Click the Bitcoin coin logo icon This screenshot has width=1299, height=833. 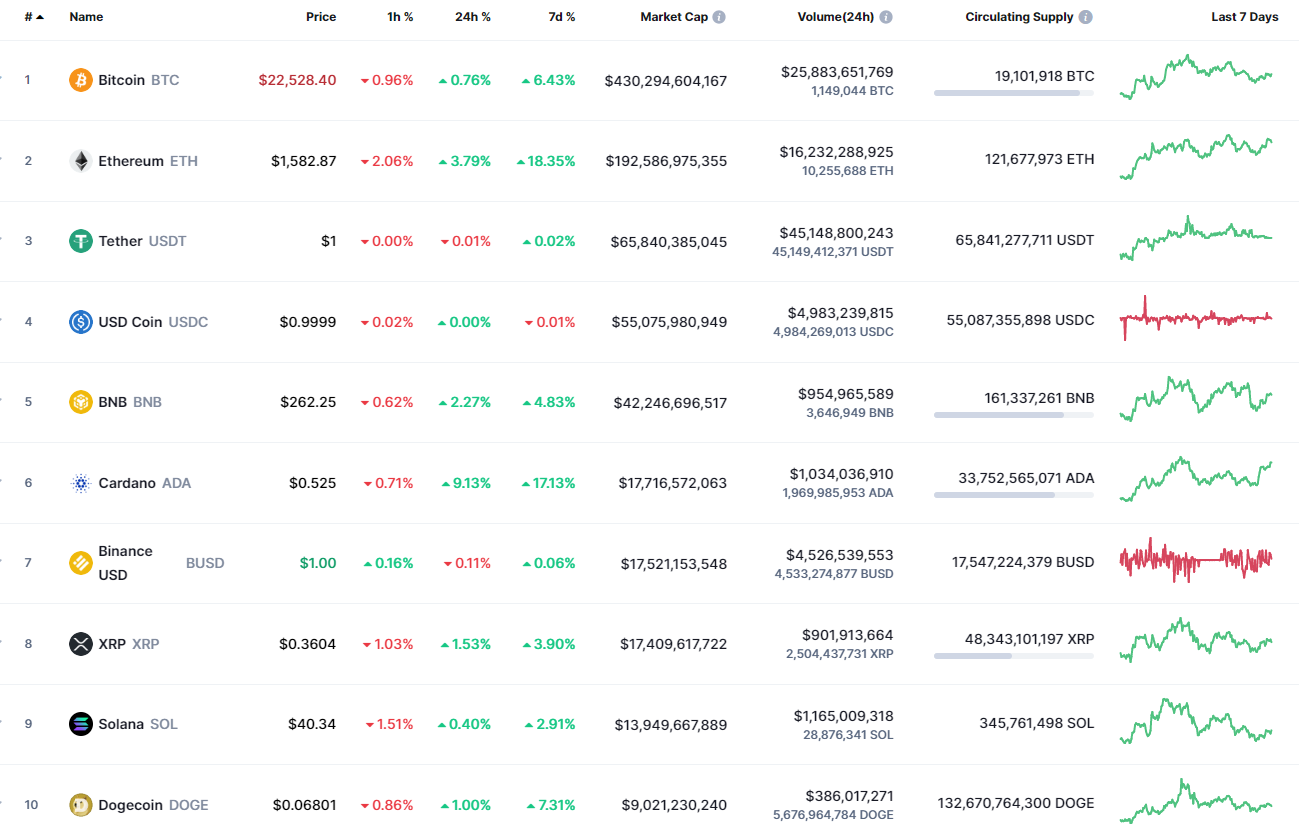pos(81,80)
